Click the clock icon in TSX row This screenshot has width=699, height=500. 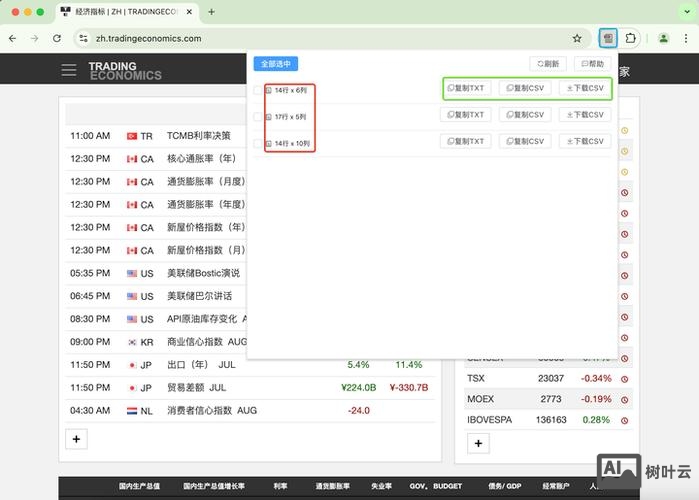click(625, 379)
